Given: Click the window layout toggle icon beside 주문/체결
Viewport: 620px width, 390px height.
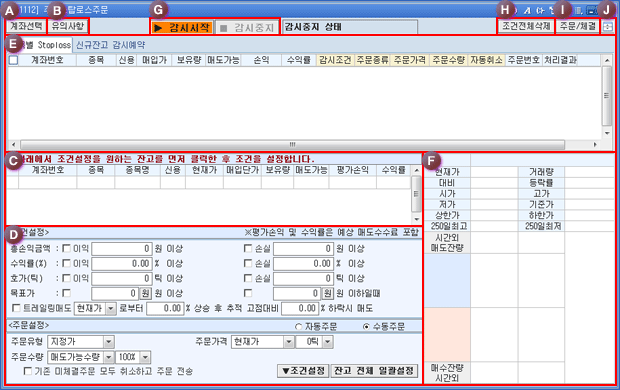Looking at the screenshot, I should 608,27.
